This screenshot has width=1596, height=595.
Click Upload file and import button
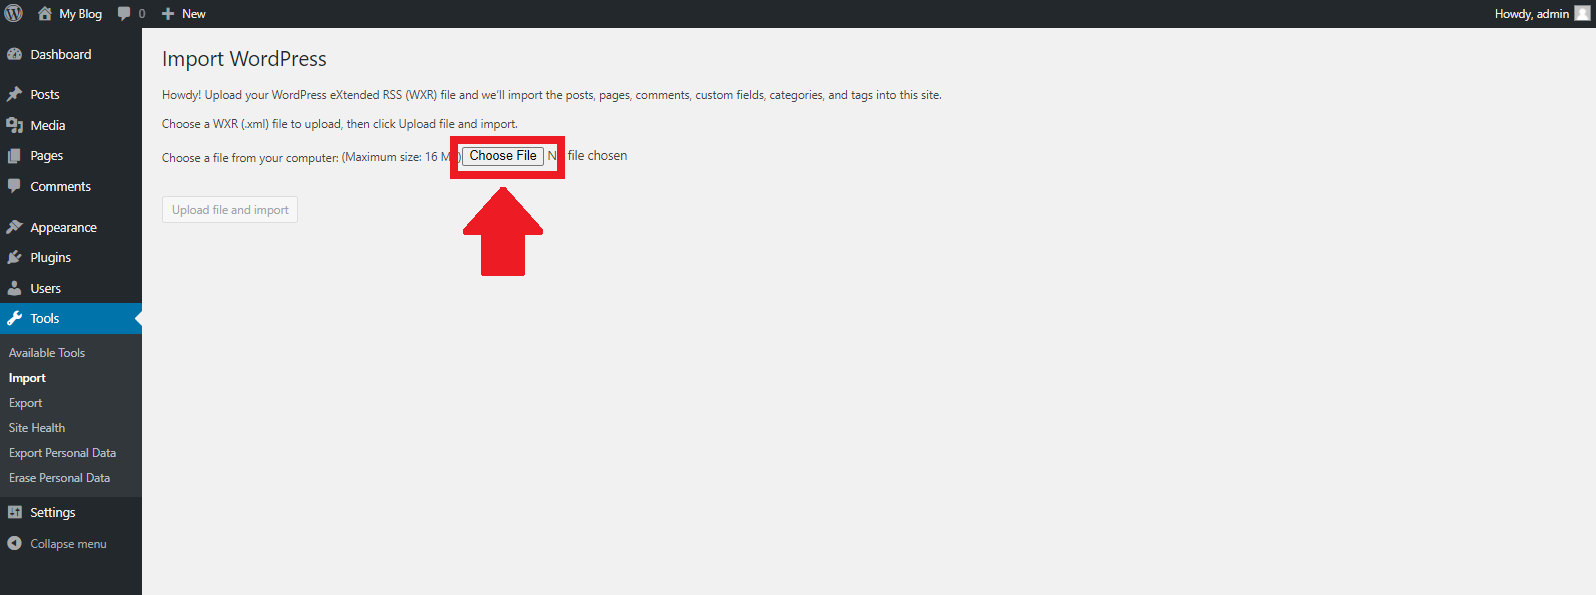pyautogui.click(x=230, y=210)
